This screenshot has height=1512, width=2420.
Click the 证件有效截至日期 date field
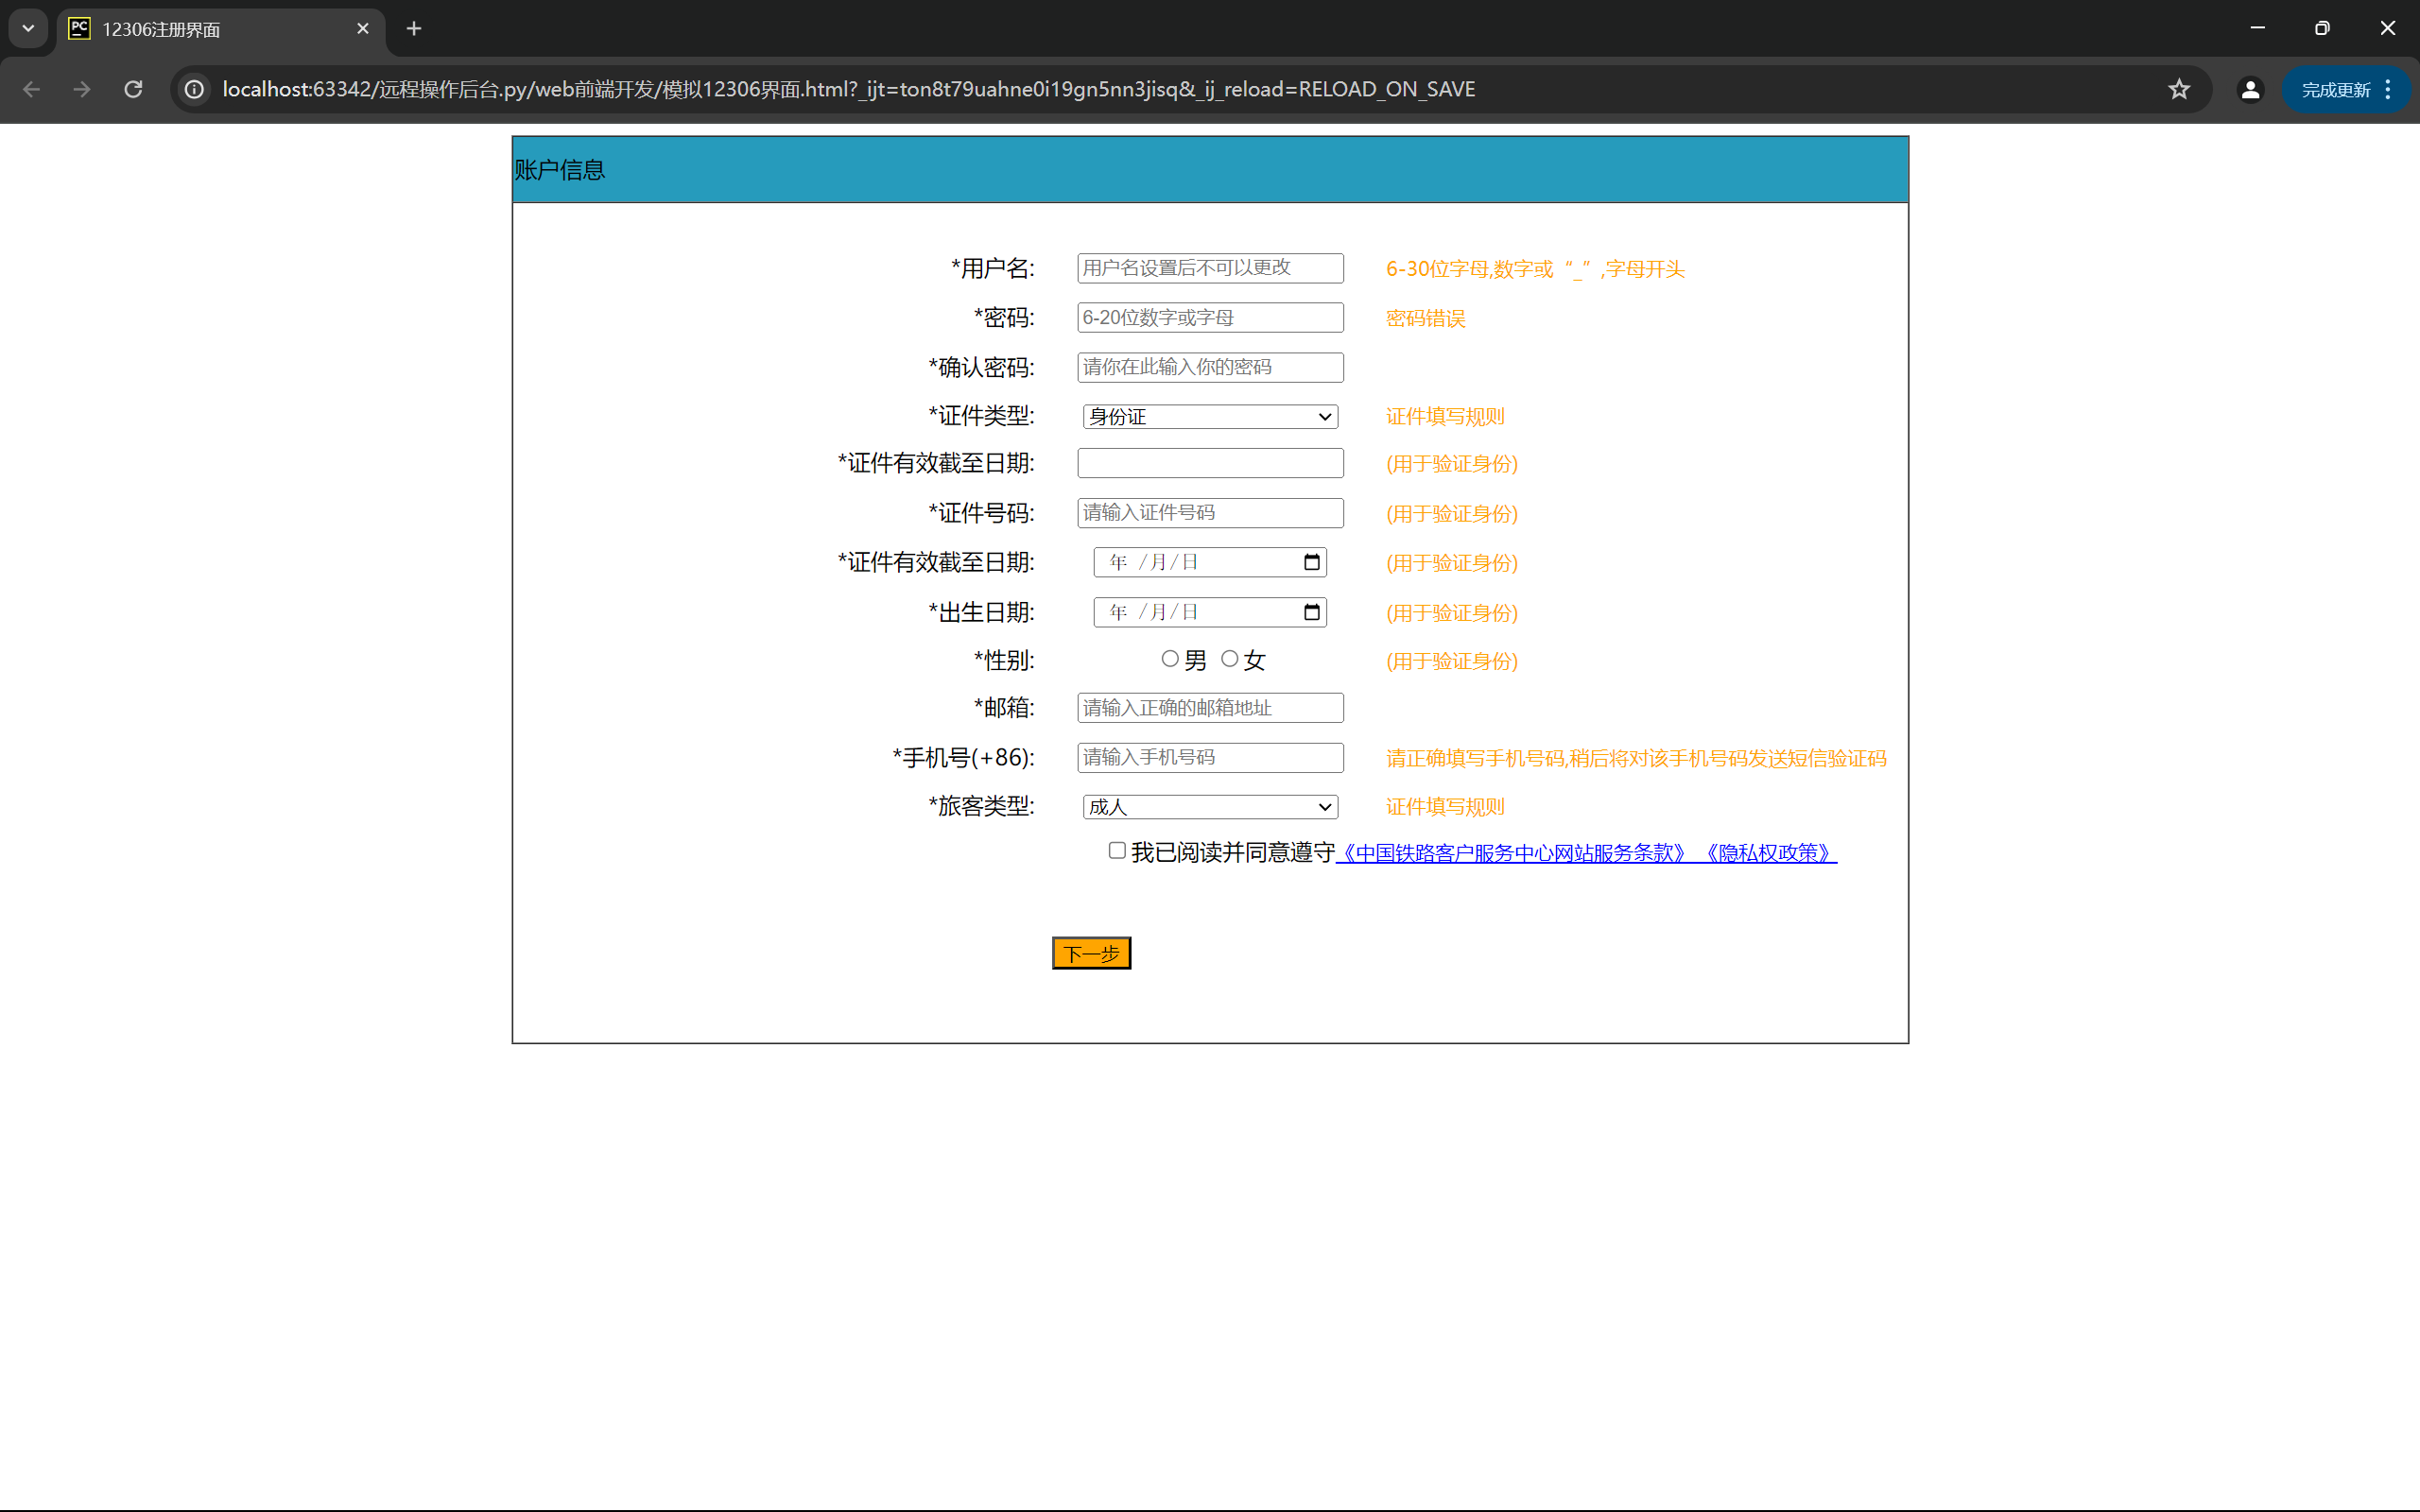(x=1210, y=562)
